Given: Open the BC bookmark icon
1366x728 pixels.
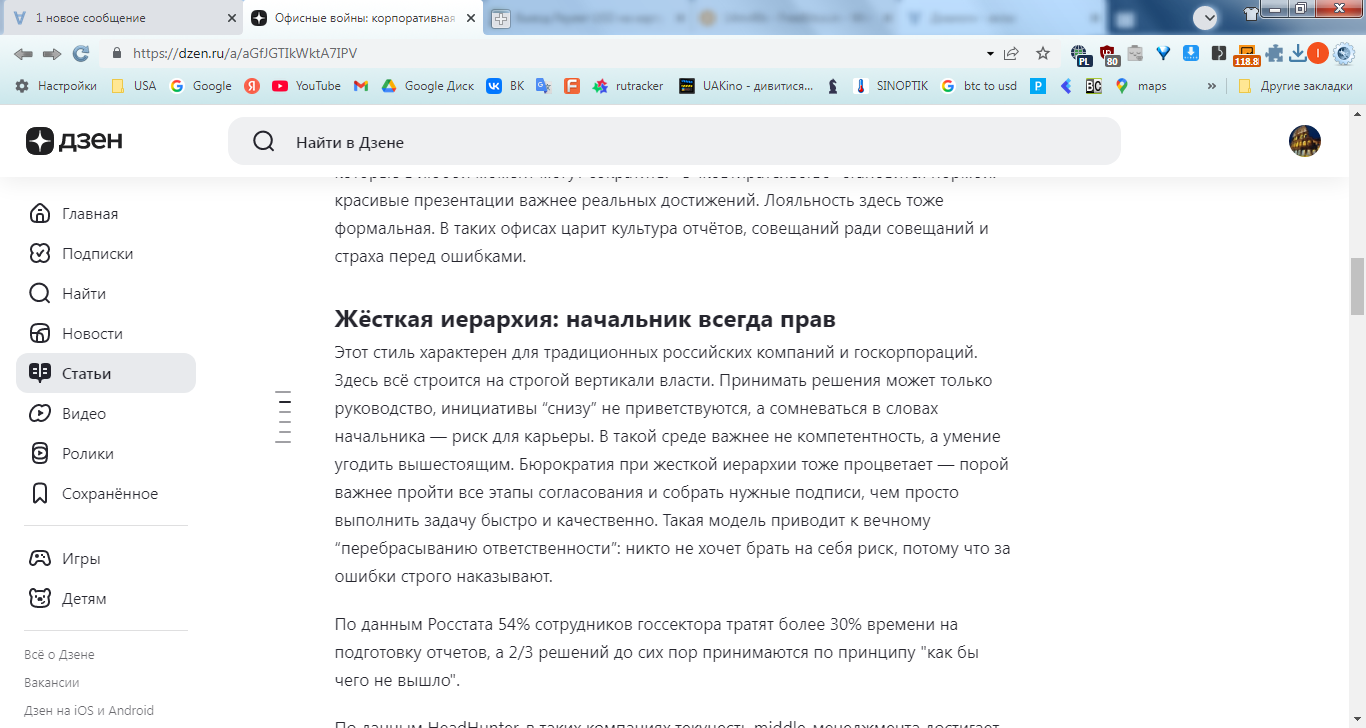Looking at the screenshot, I should pyautogui.click(x=1094, y=86).
